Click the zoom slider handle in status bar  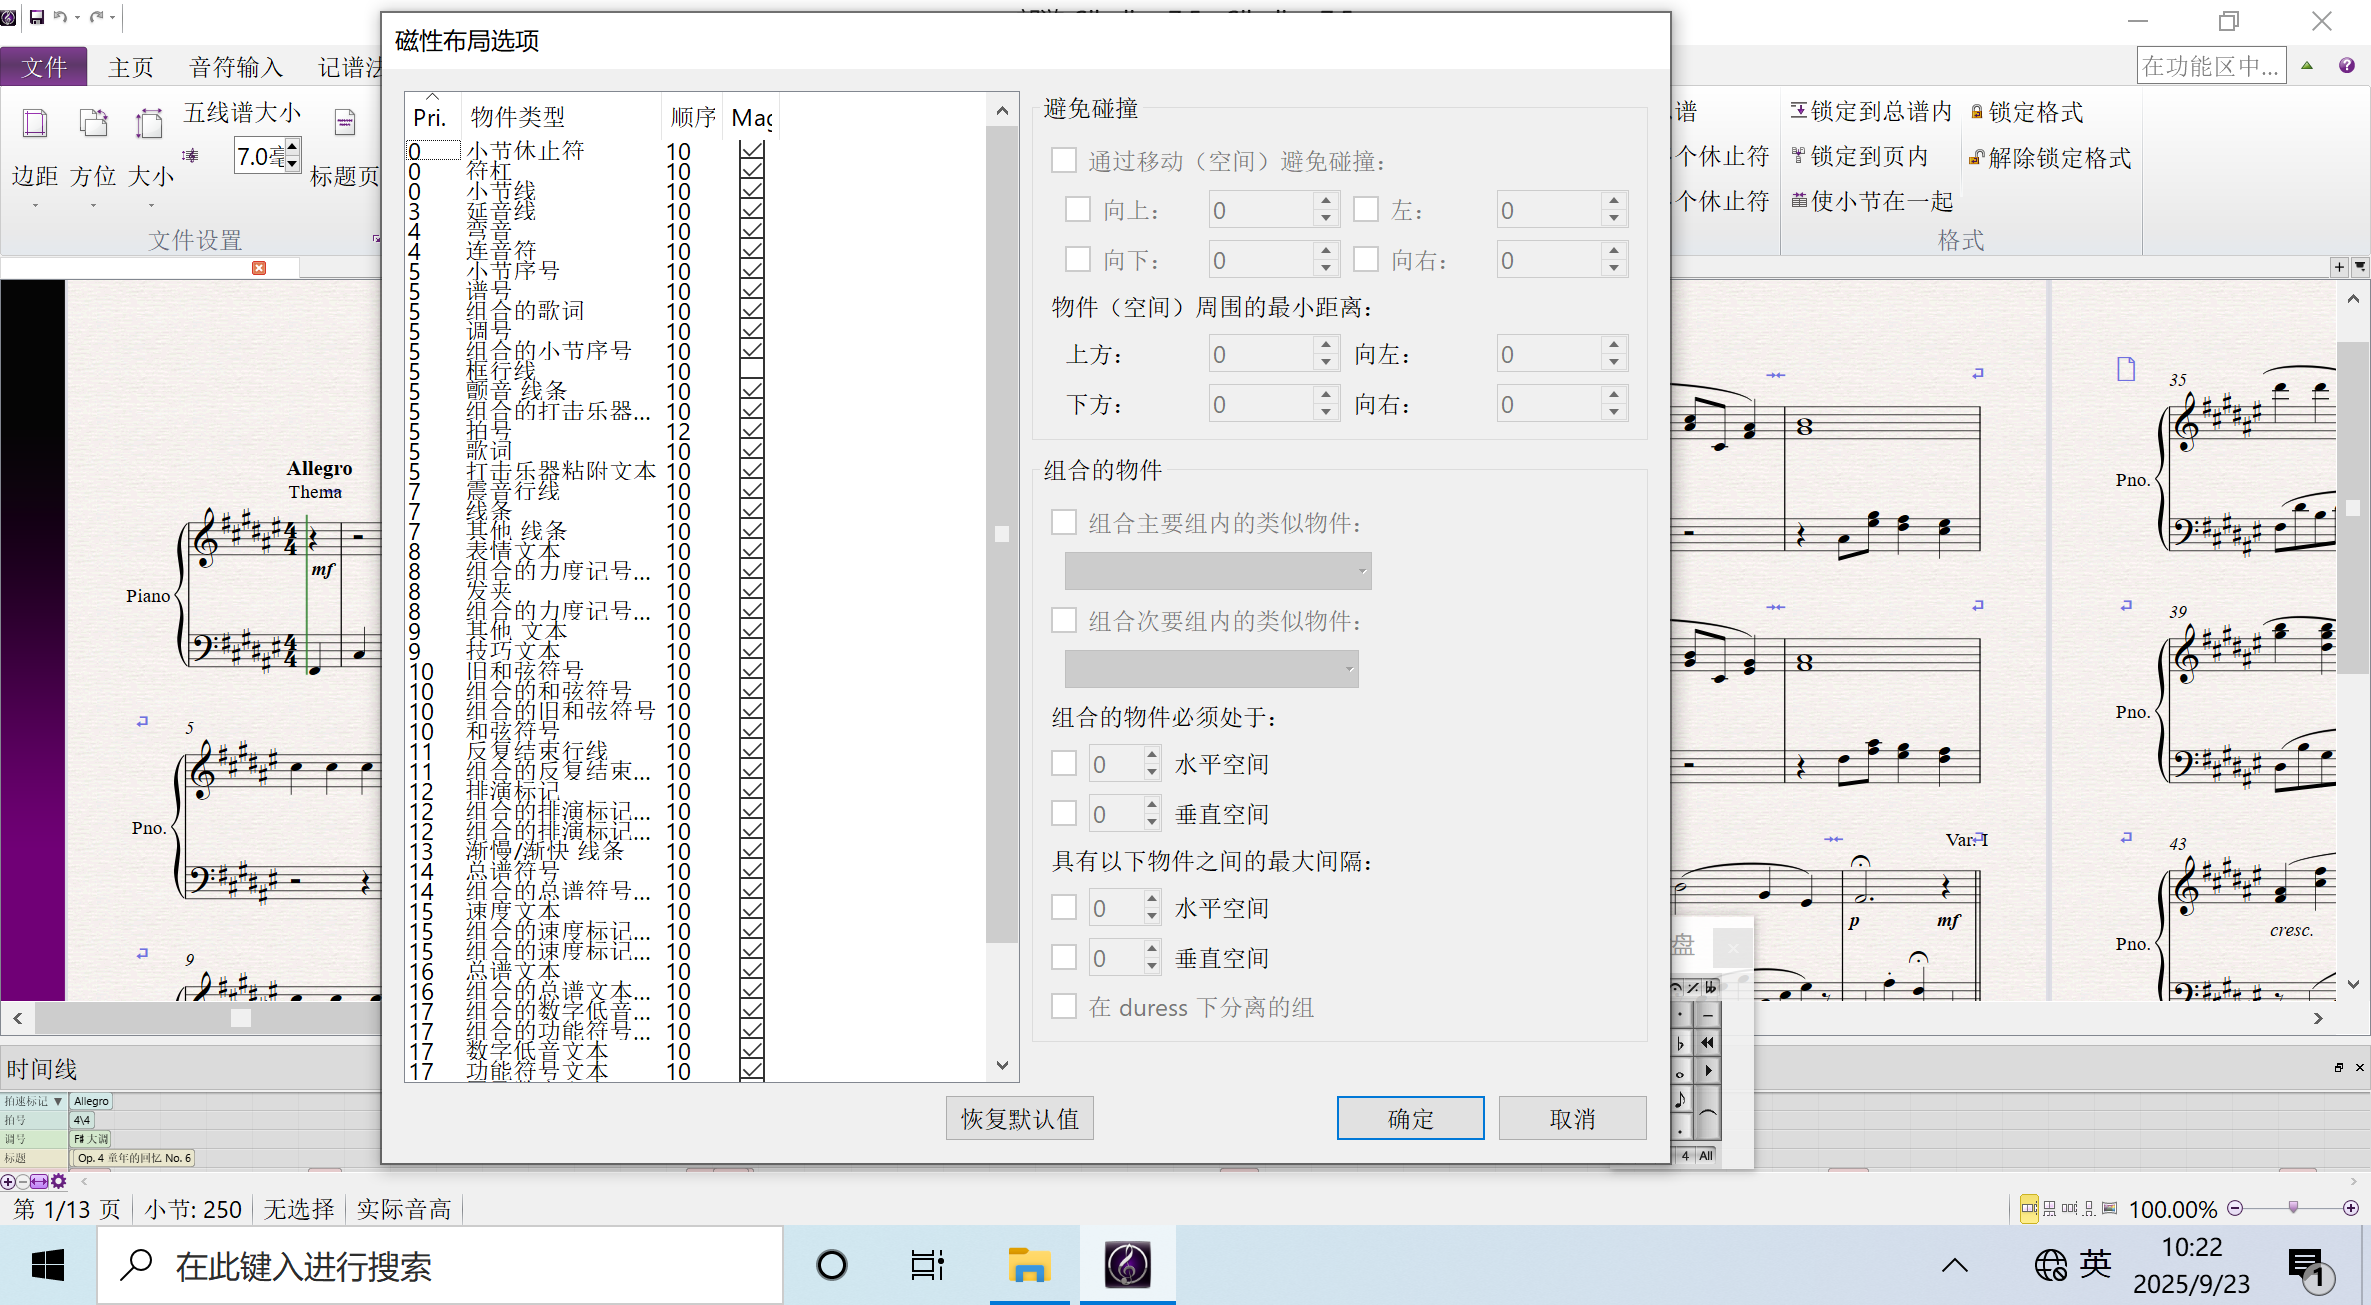(x=2293, y=1208)
